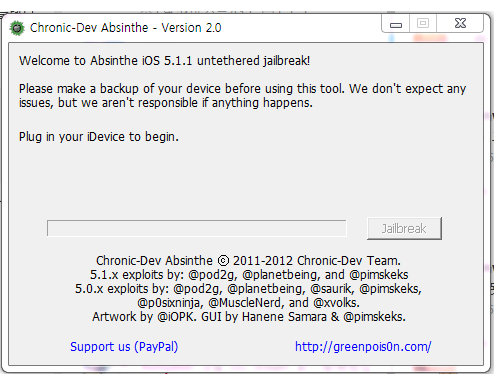
Task: Visit the http://greenpois0n.com/ link
Action: pos(363,347)
